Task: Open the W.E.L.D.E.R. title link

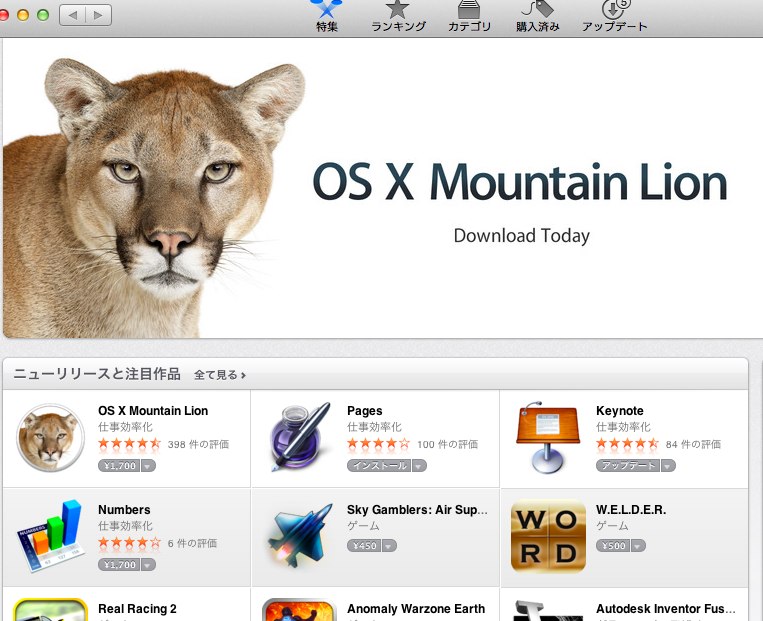Action: (x=631, y=510)
